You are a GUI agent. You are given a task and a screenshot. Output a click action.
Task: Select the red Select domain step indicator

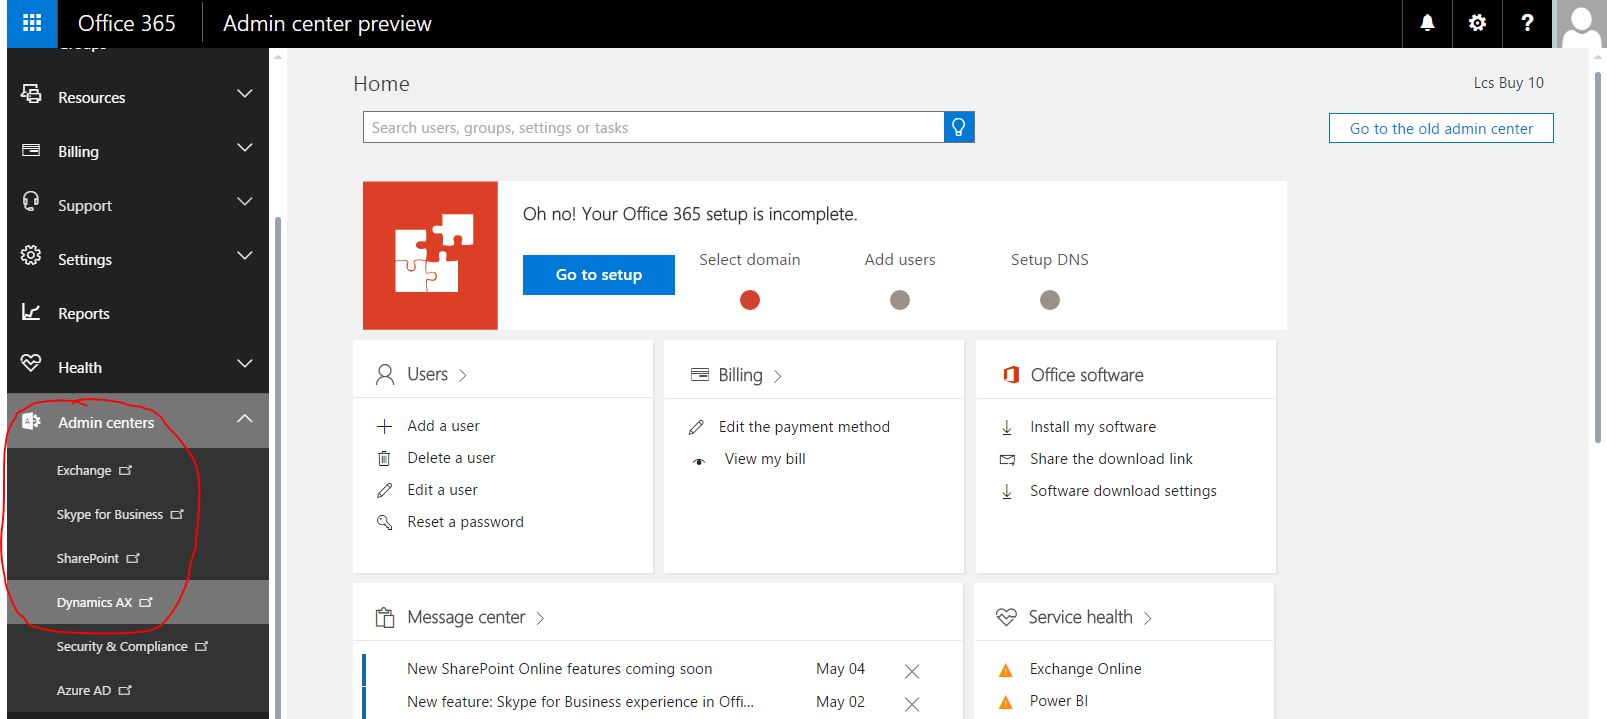(749, 300)
